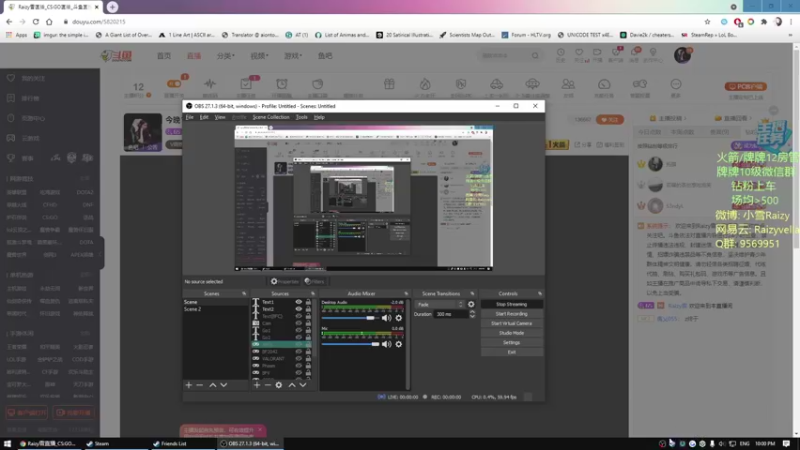This screenshot has height=450, width=800.
Task: Enable Studio Mode
Action: [x=511, y=333]
